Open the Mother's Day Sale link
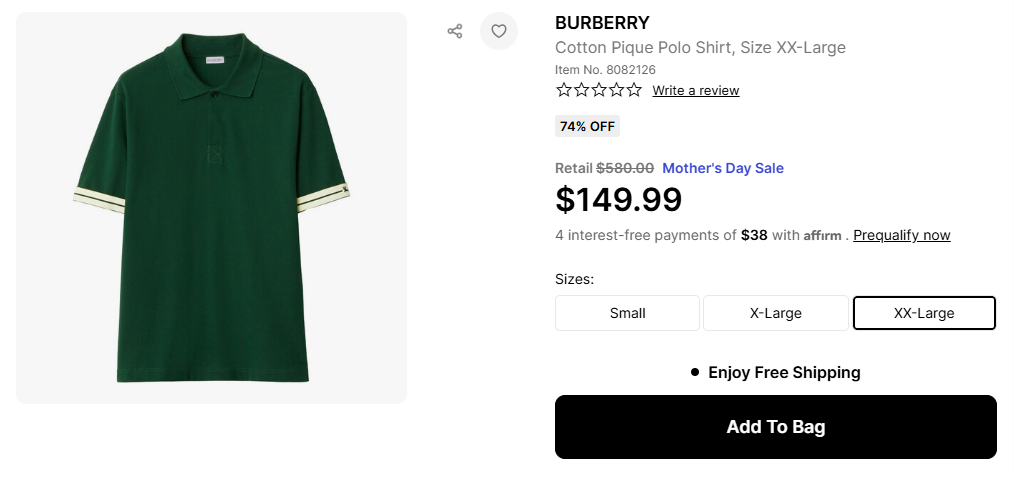 point(722,168)
